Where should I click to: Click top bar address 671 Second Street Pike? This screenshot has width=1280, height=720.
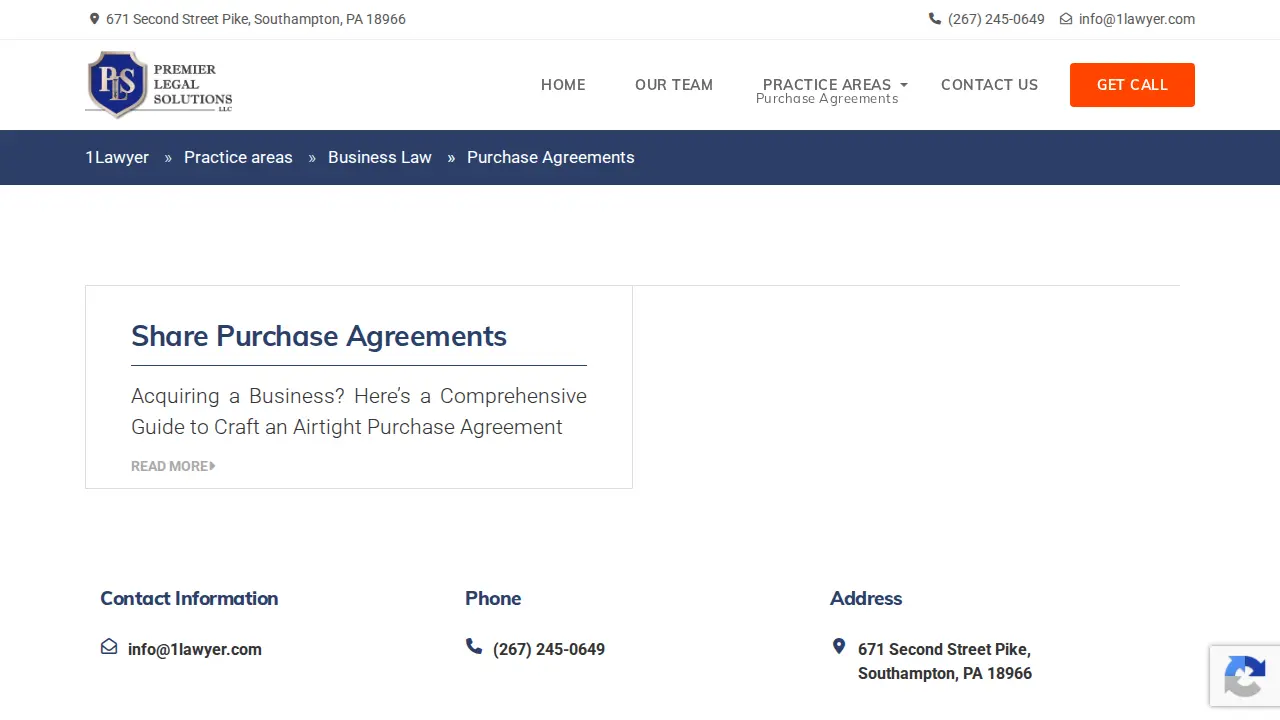click(256, 19)
